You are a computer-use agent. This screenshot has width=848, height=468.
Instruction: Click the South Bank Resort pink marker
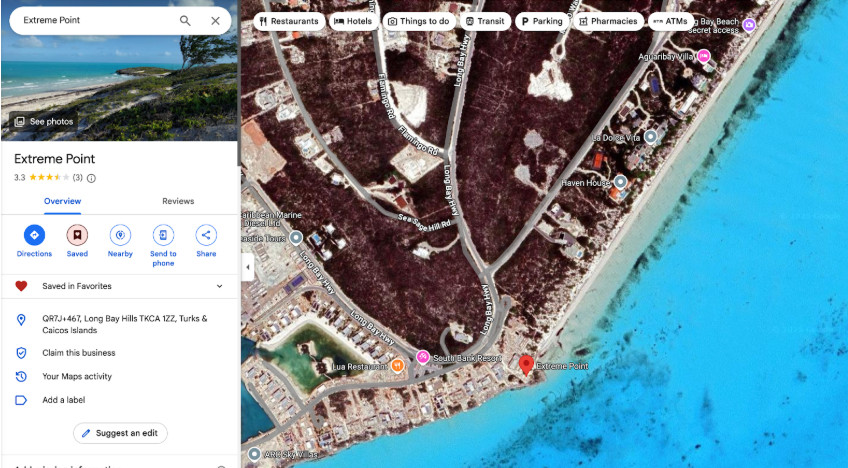pyautogui.click(x=422, y=358)
